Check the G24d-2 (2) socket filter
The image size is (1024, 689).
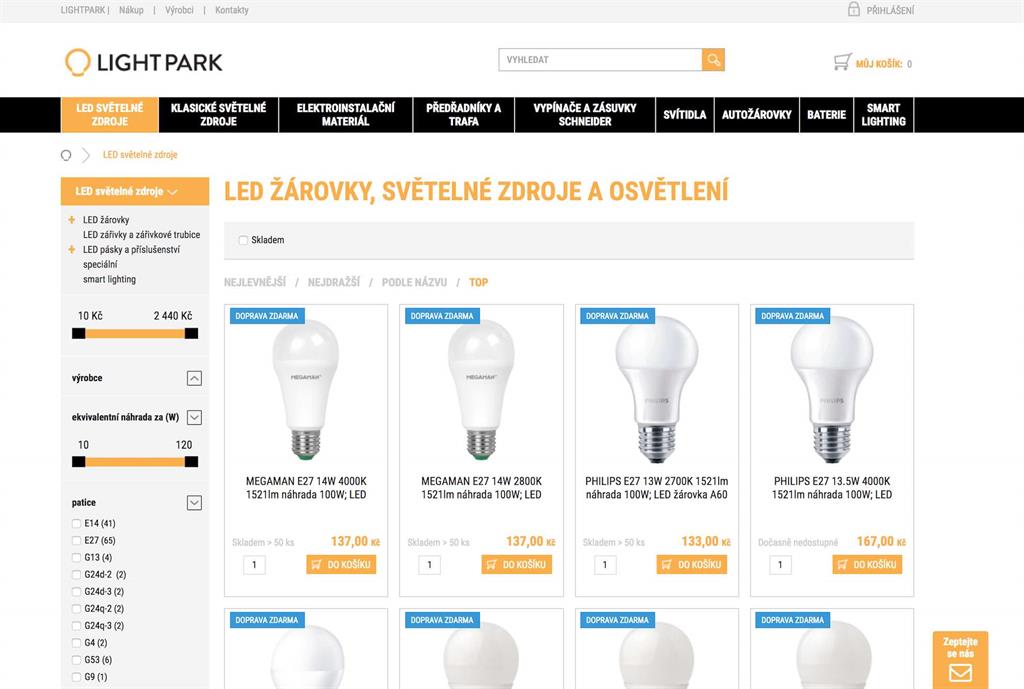pyautogui.click(x=76, y=574)
